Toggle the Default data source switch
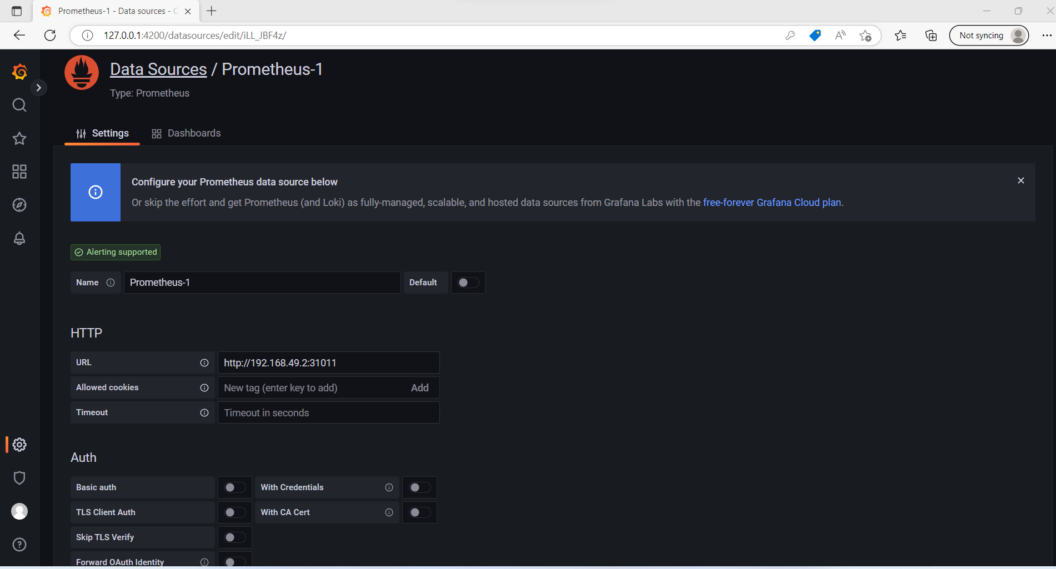The height and width of the screenshot is (569, 1056). tap(468, 283)
